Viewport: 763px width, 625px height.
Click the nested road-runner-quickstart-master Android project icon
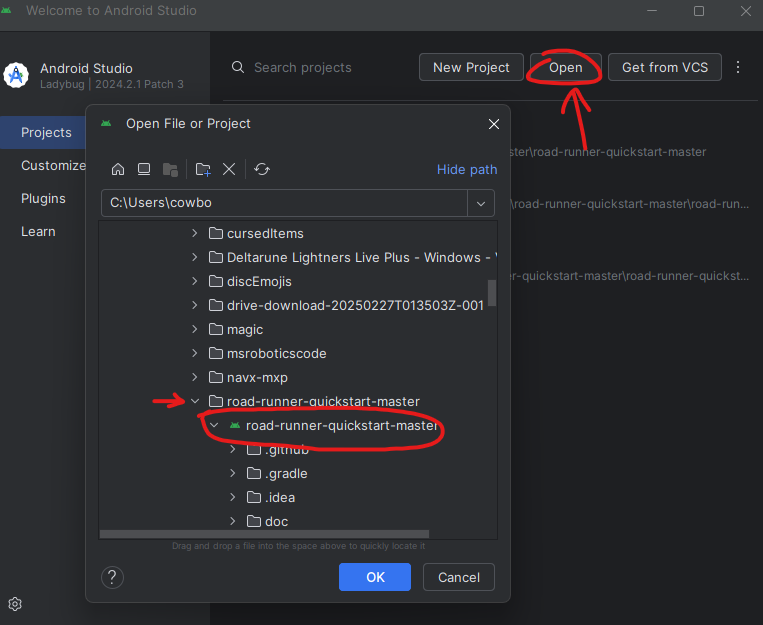click(x=235, y=425)
